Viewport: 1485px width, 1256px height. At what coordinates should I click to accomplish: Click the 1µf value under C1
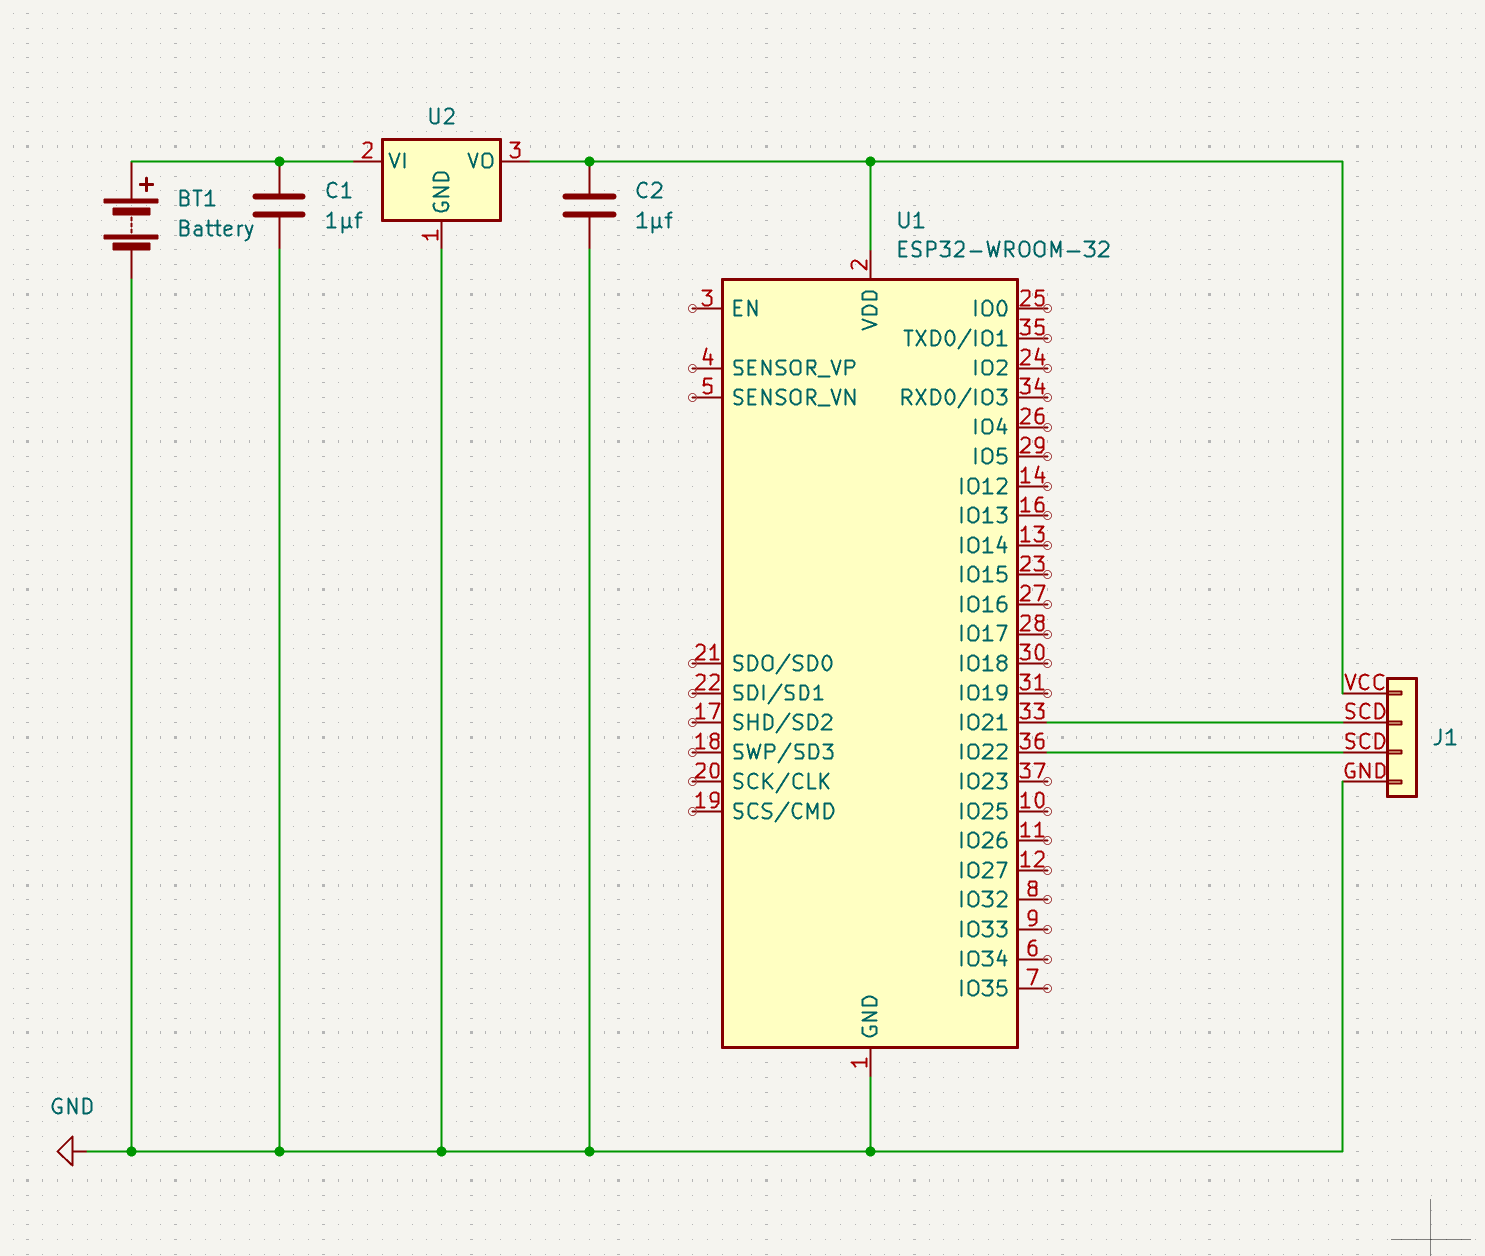tap(344, 220)
